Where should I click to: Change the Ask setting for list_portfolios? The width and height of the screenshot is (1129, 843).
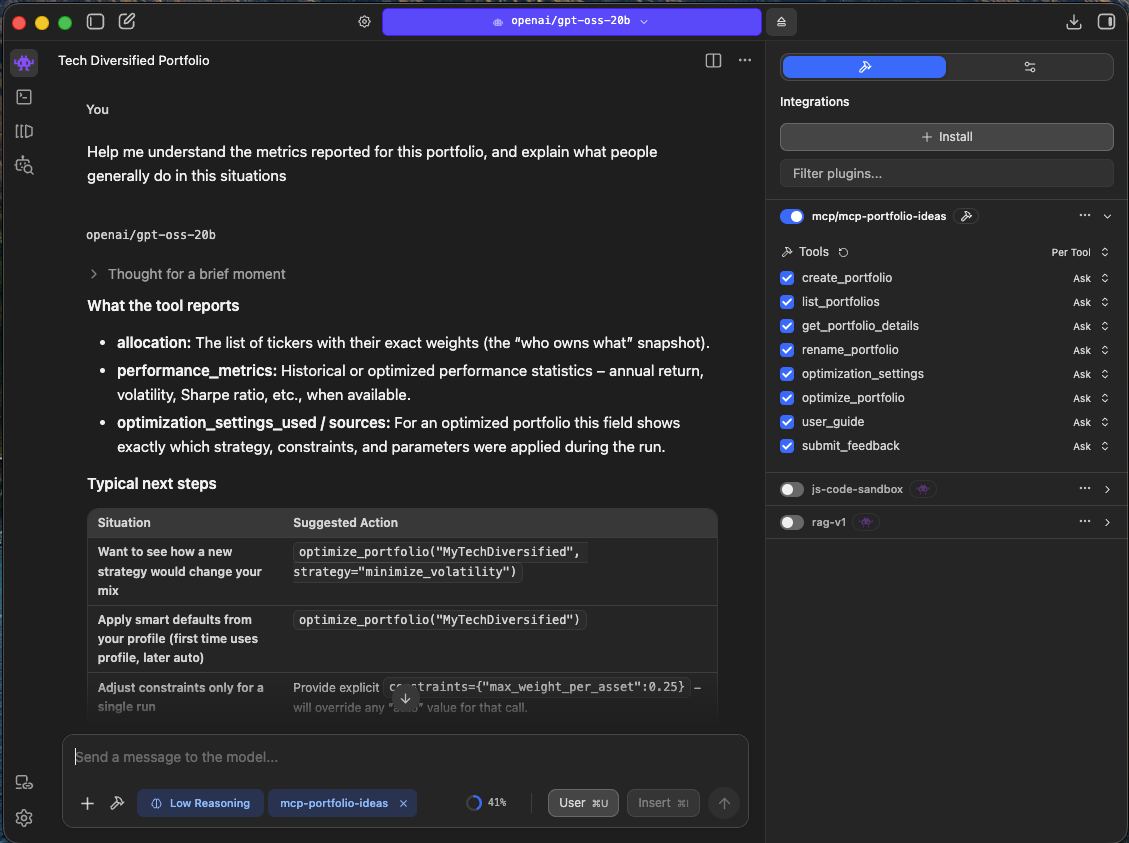click(1090, 302)
